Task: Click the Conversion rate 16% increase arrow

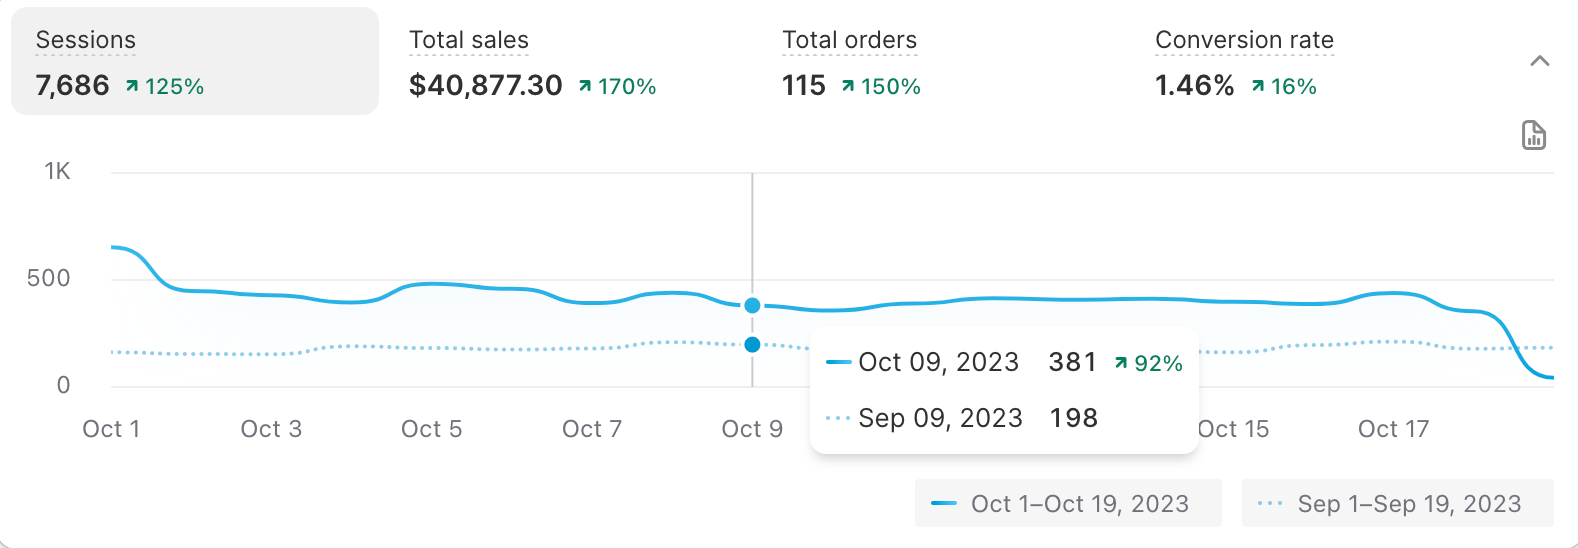Action: 1258,87
